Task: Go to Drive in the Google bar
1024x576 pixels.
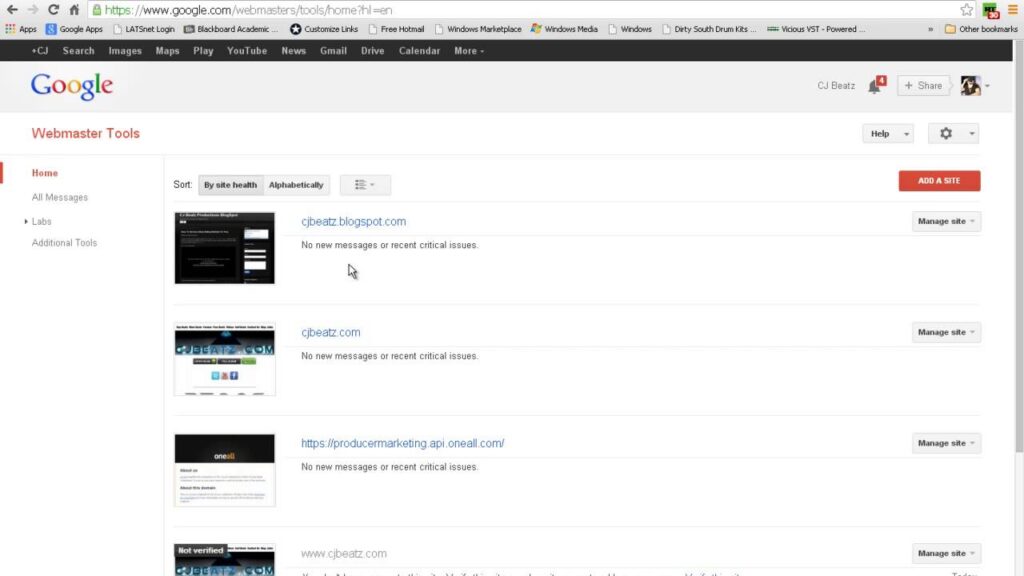Action: [x=372, y=51]
